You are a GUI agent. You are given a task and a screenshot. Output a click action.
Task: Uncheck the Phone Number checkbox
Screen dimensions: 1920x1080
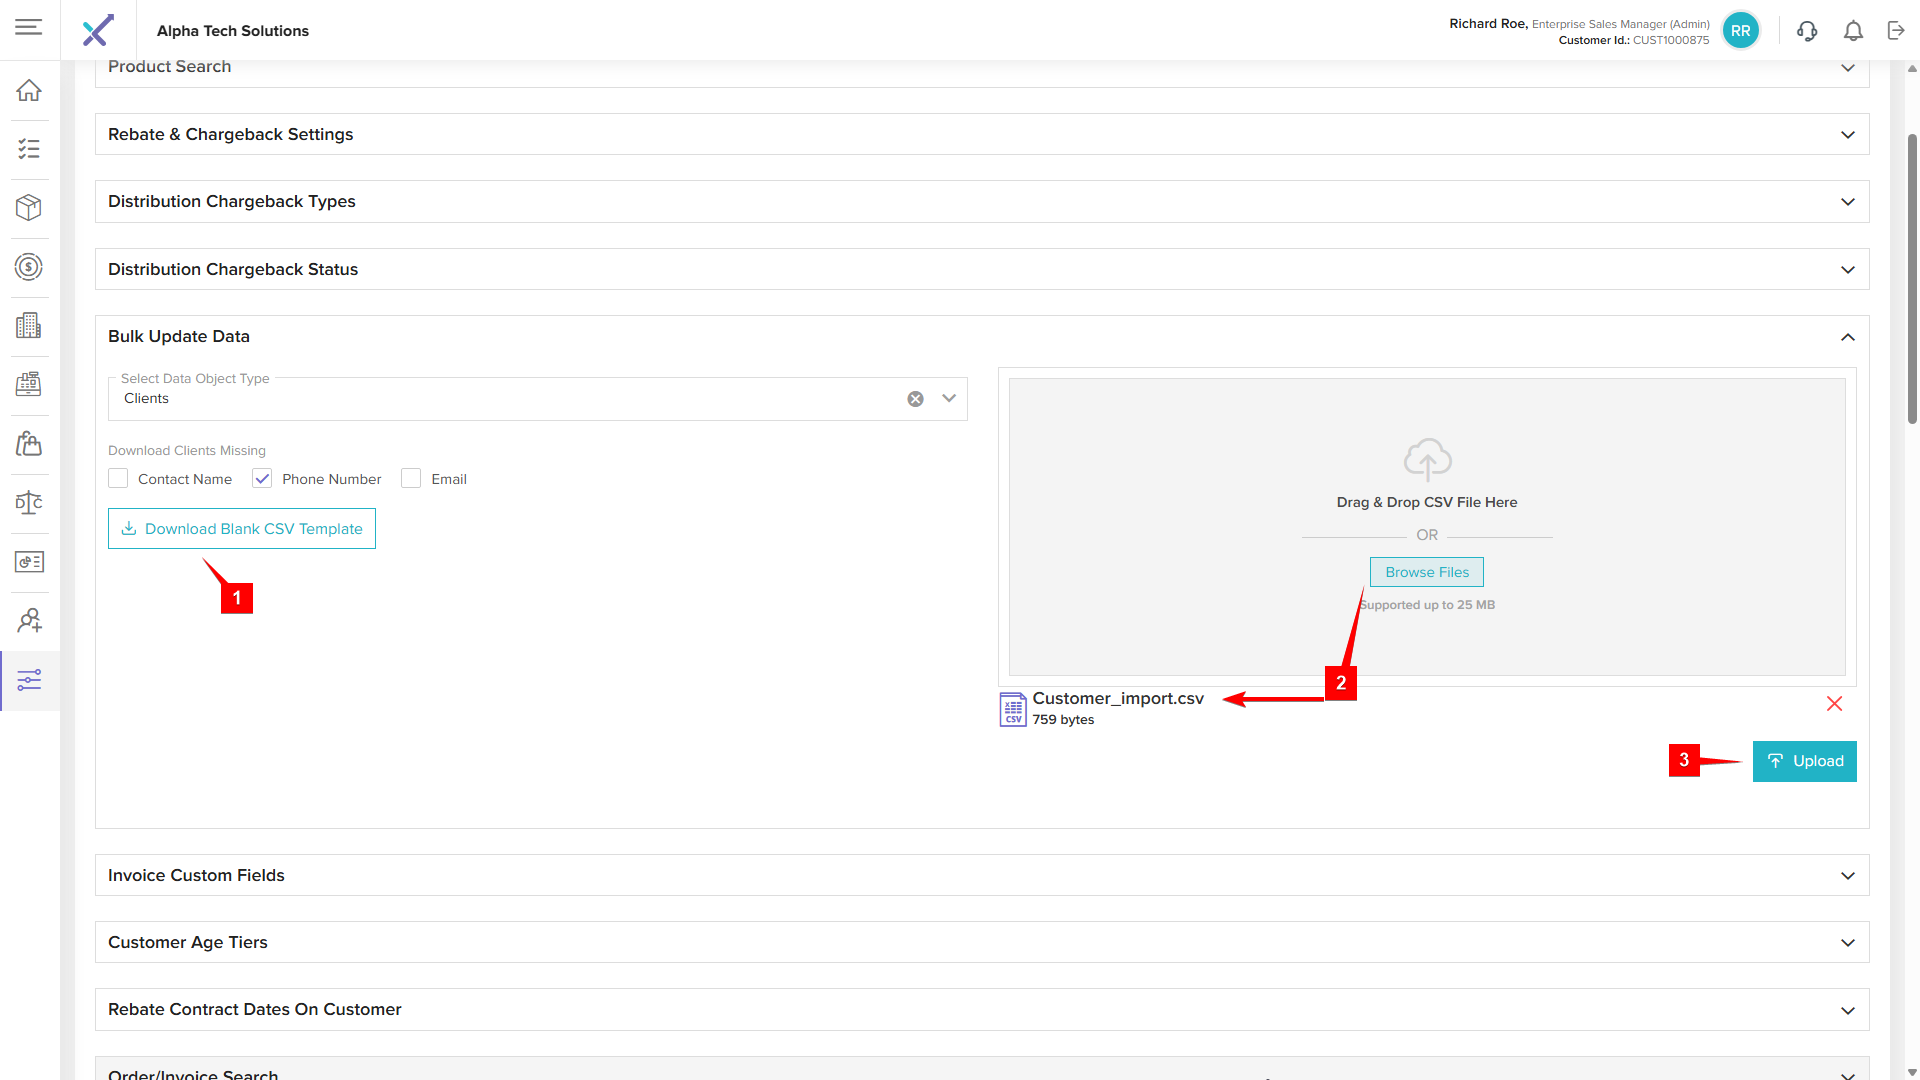click(x=262, y=479)
